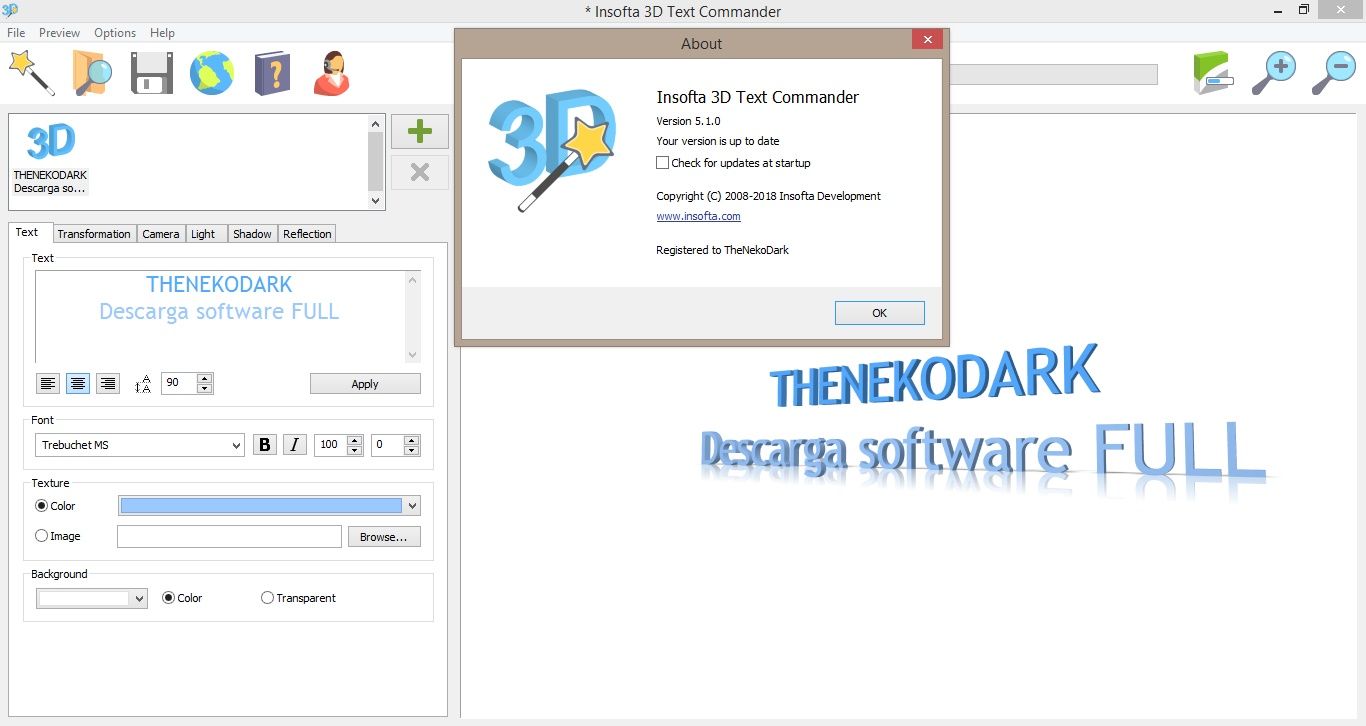Click the line spacing number field
Screen dimensions: 1366x726
[179, 383]
